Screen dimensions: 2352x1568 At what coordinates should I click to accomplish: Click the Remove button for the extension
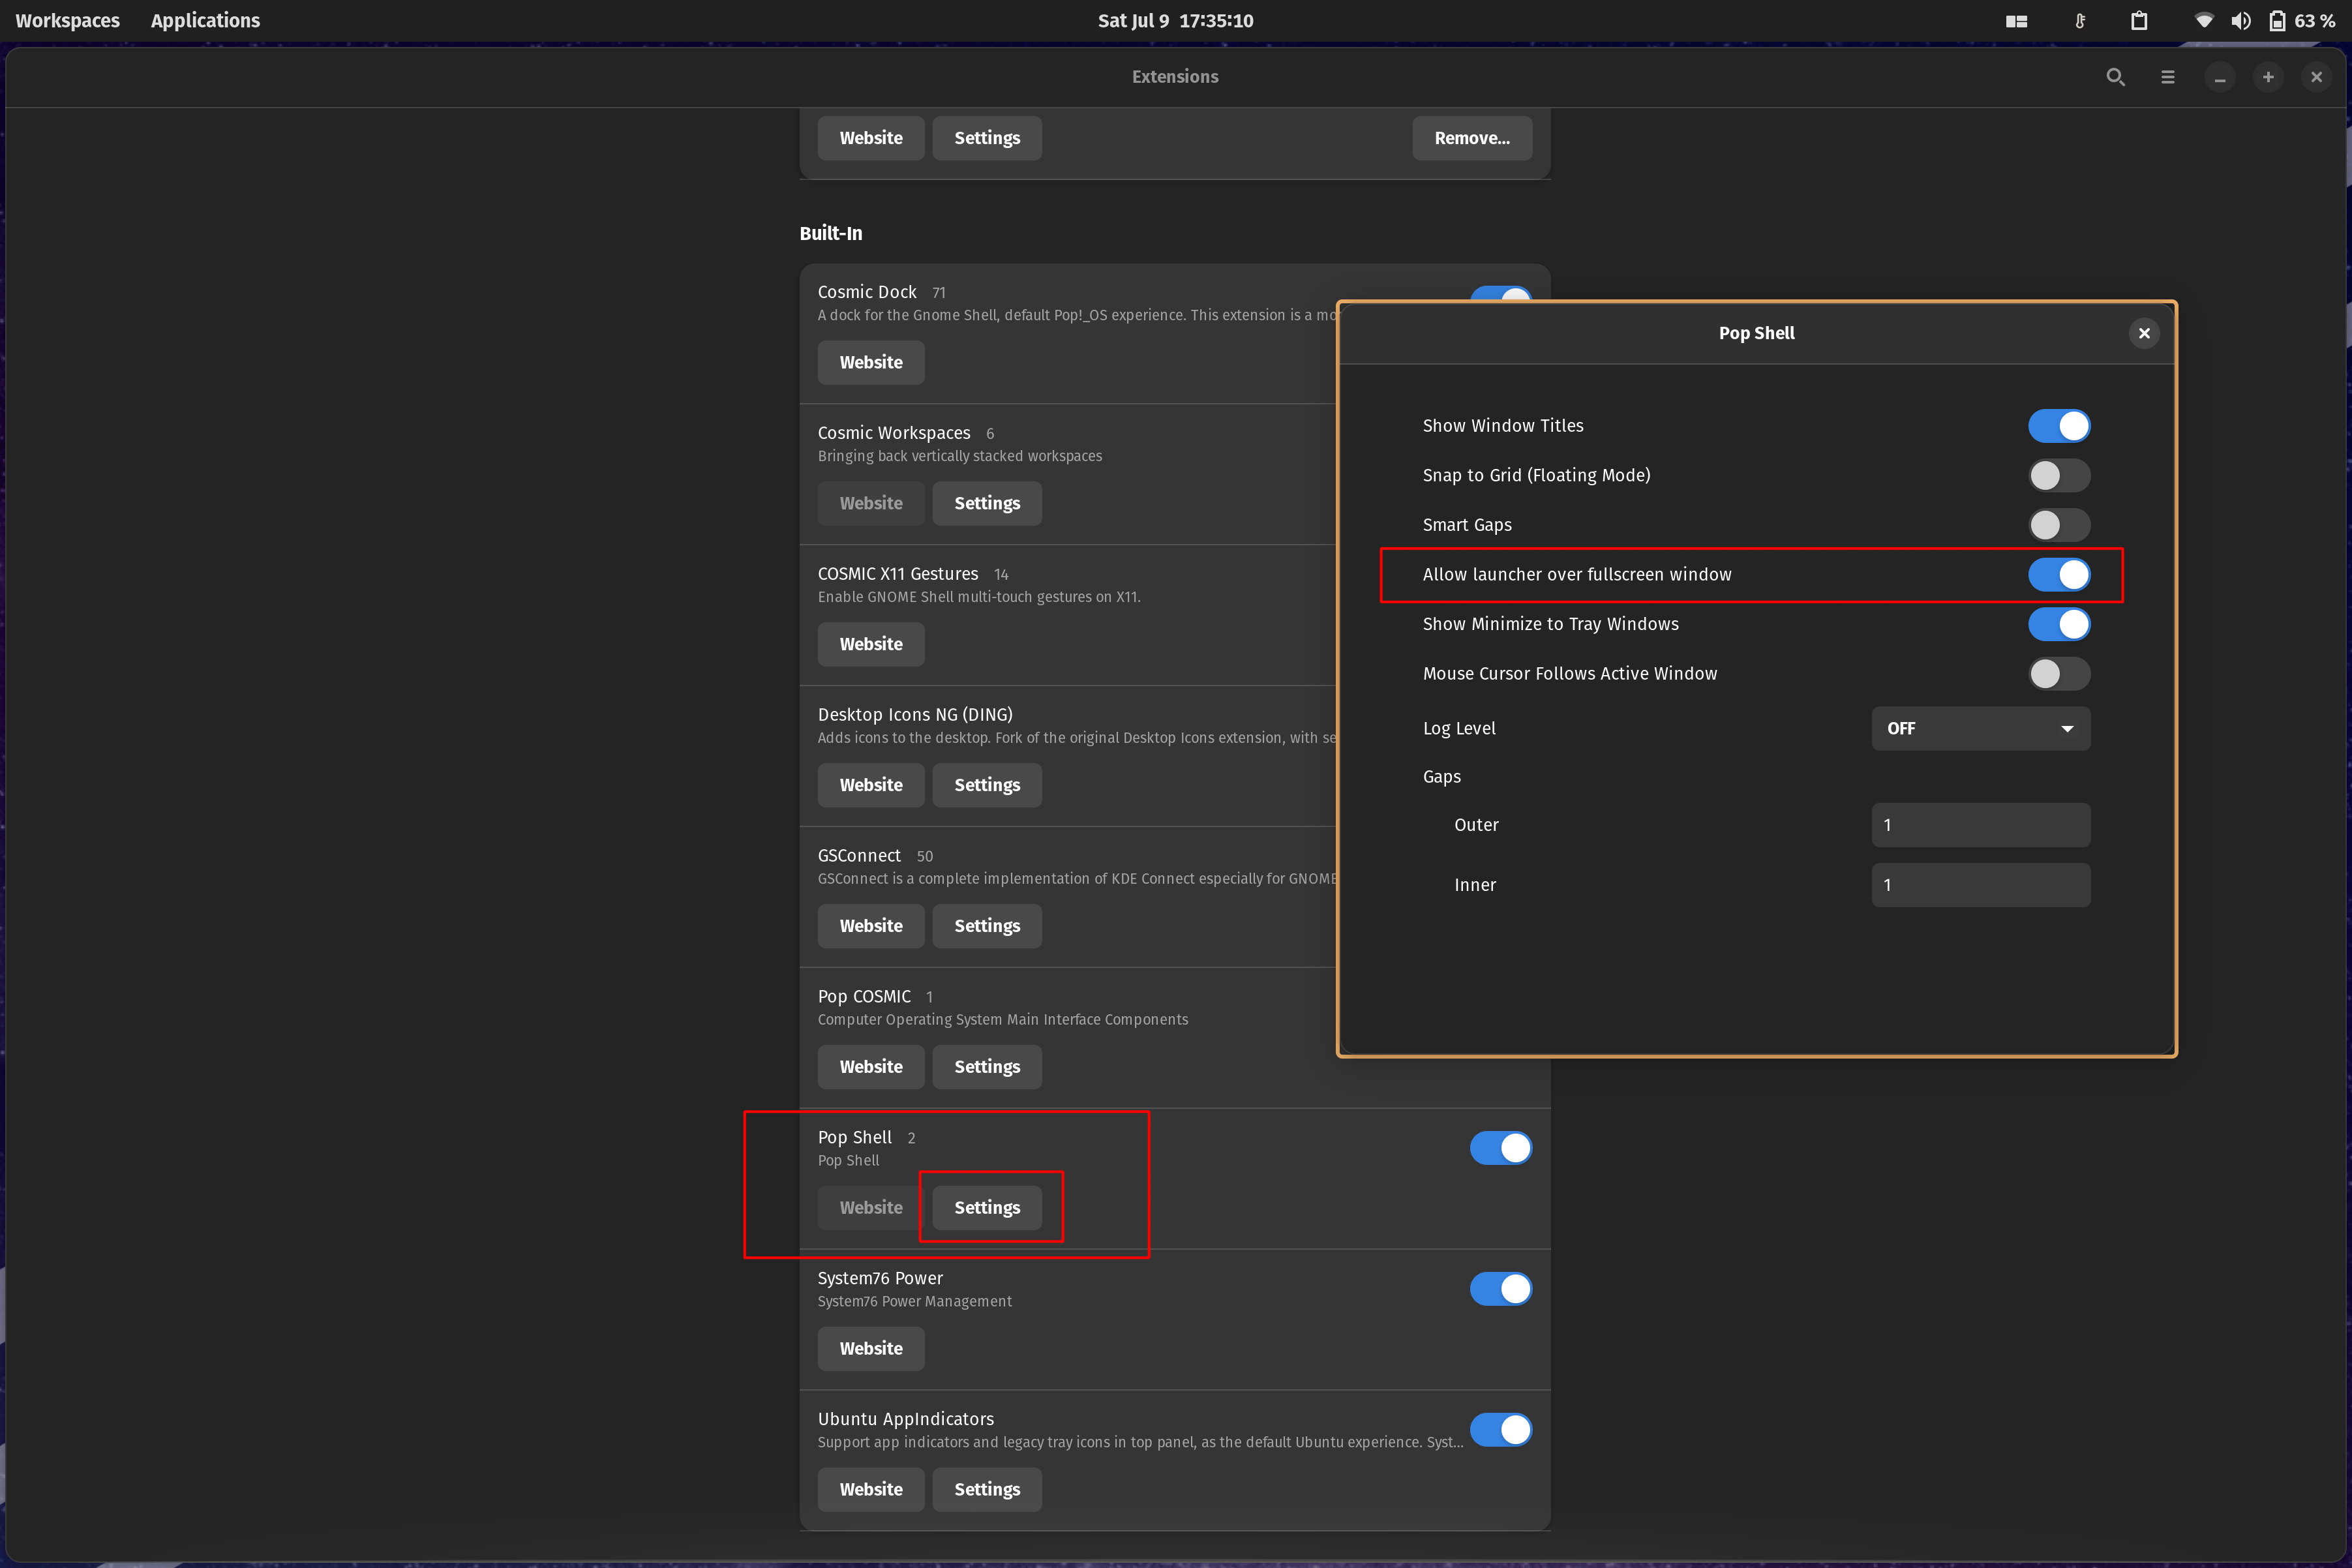point(1471,138)
